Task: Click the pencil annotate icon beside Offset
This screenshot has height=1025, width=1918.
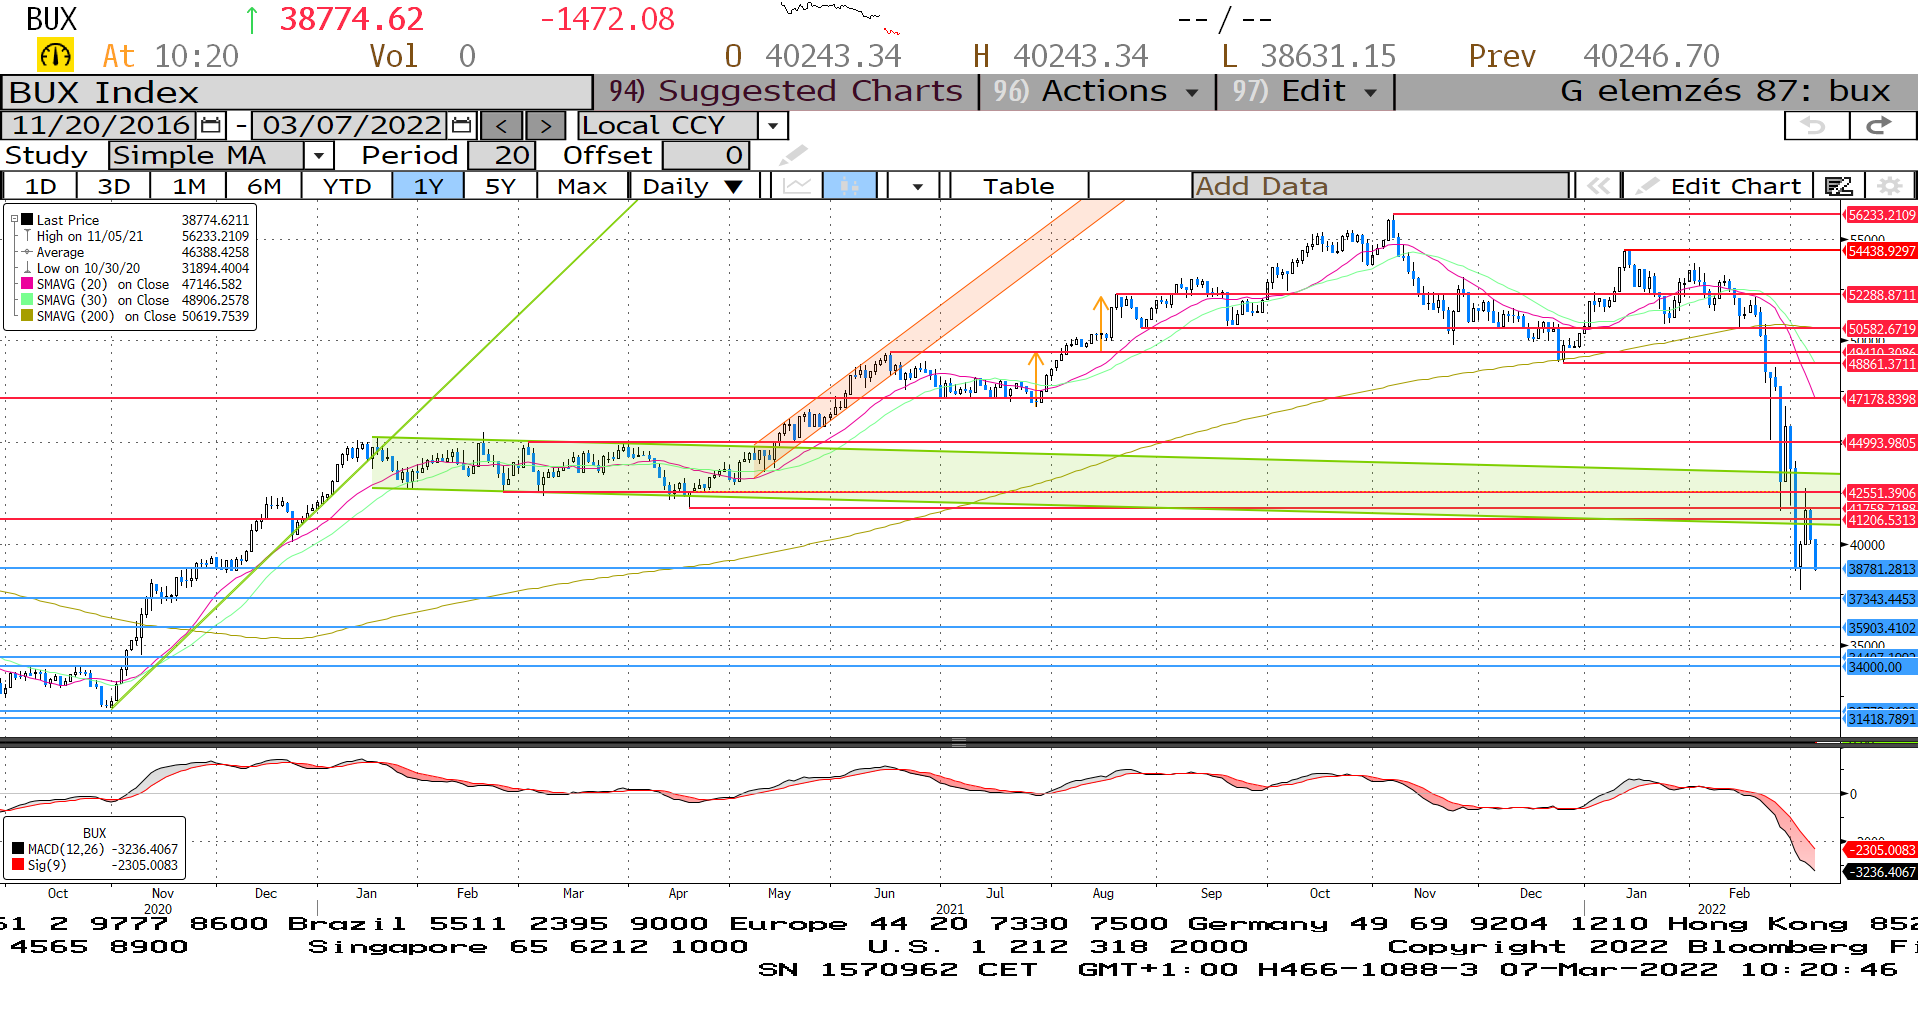Action: (x=793, y=155)
